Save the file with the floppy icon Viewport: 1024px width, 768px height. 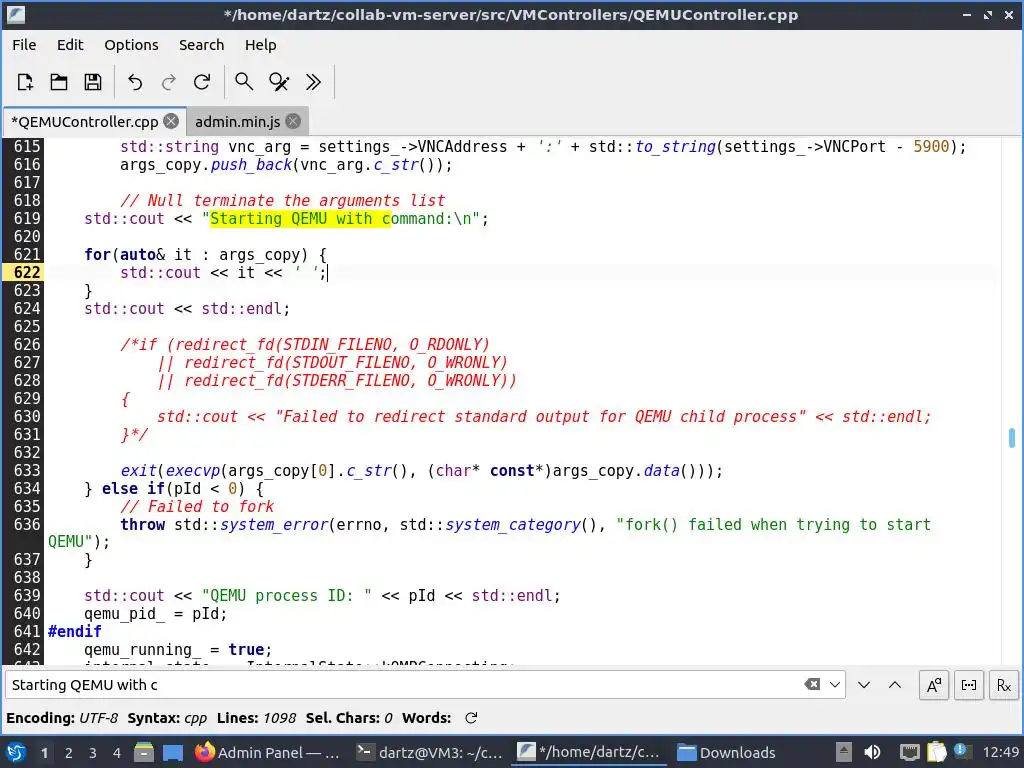(x=93, y=82)
